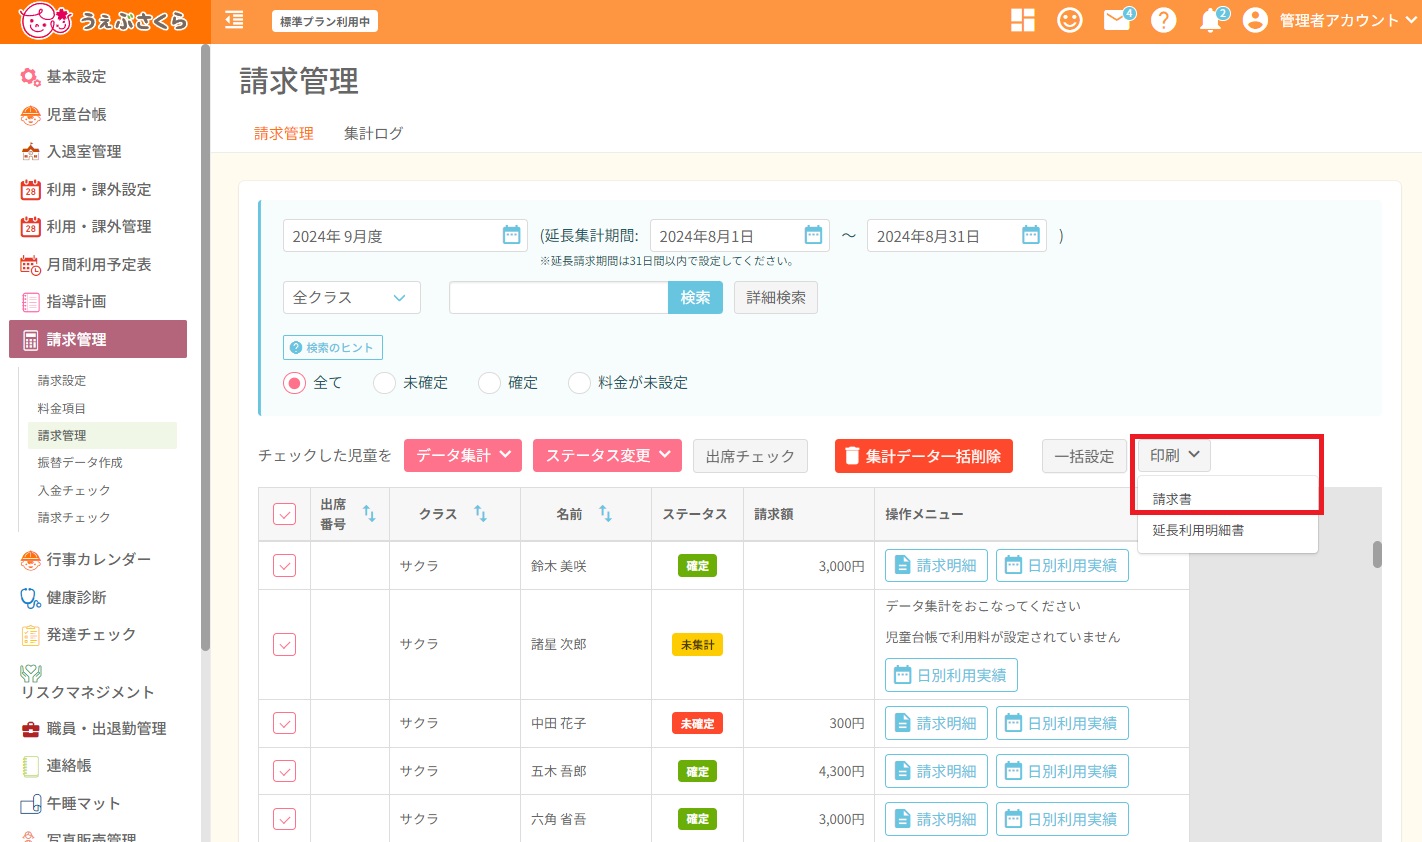Select the 確定 radio button
Image resolution: width=1422 pixels, height=842 pixels.
point(489,383)
